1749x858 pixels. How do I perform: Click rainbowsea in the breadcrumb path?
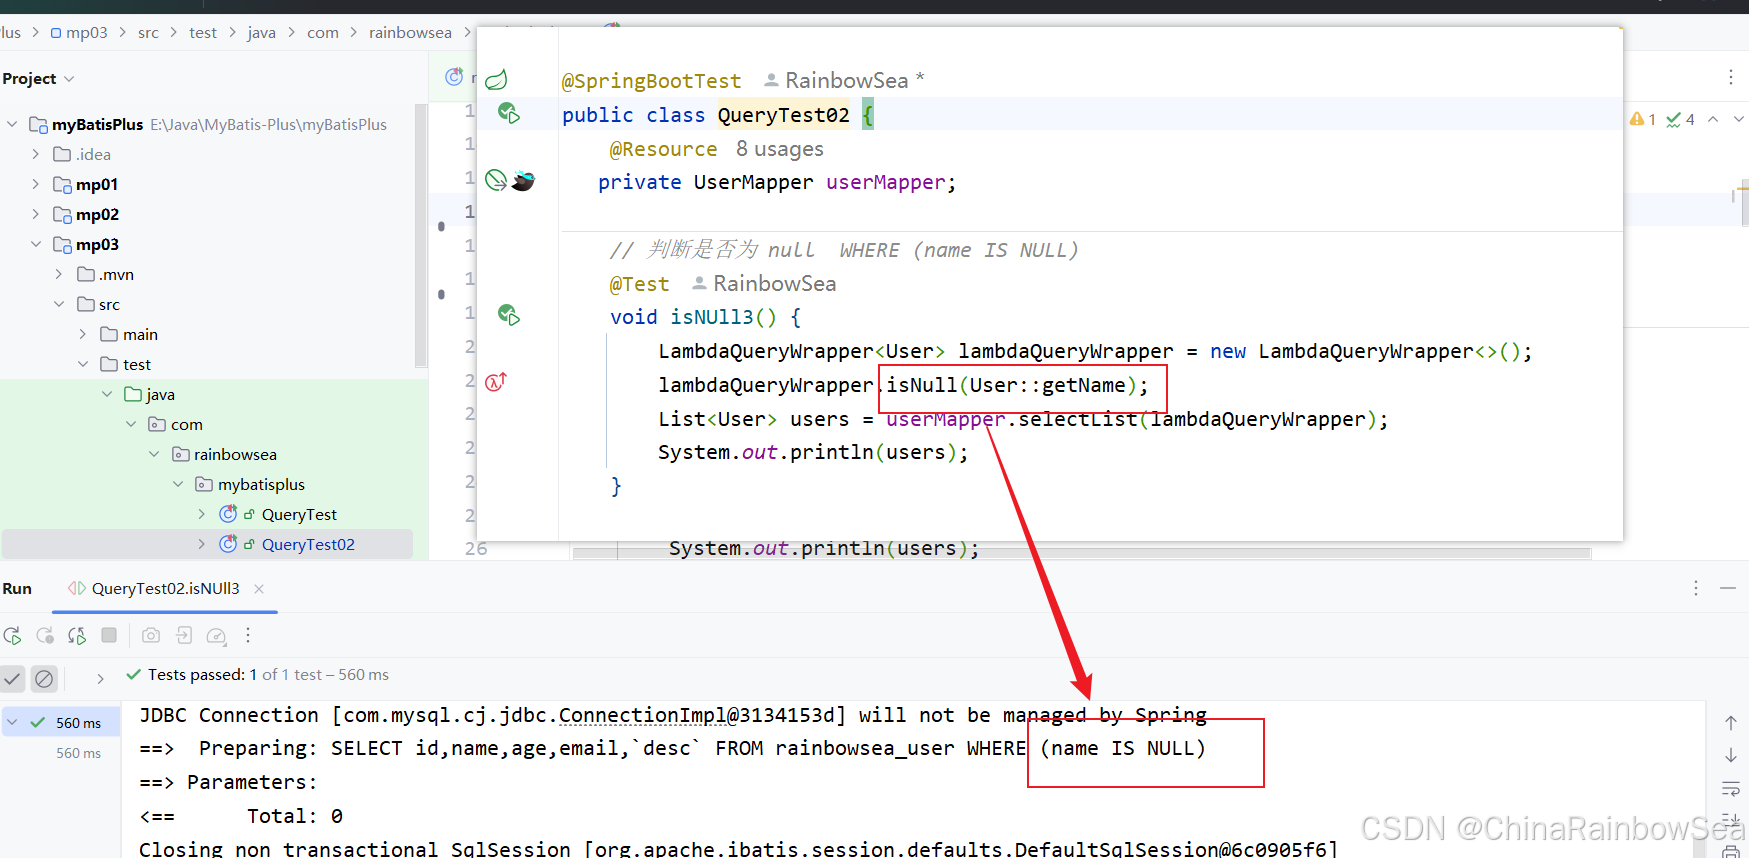point(410,32)
